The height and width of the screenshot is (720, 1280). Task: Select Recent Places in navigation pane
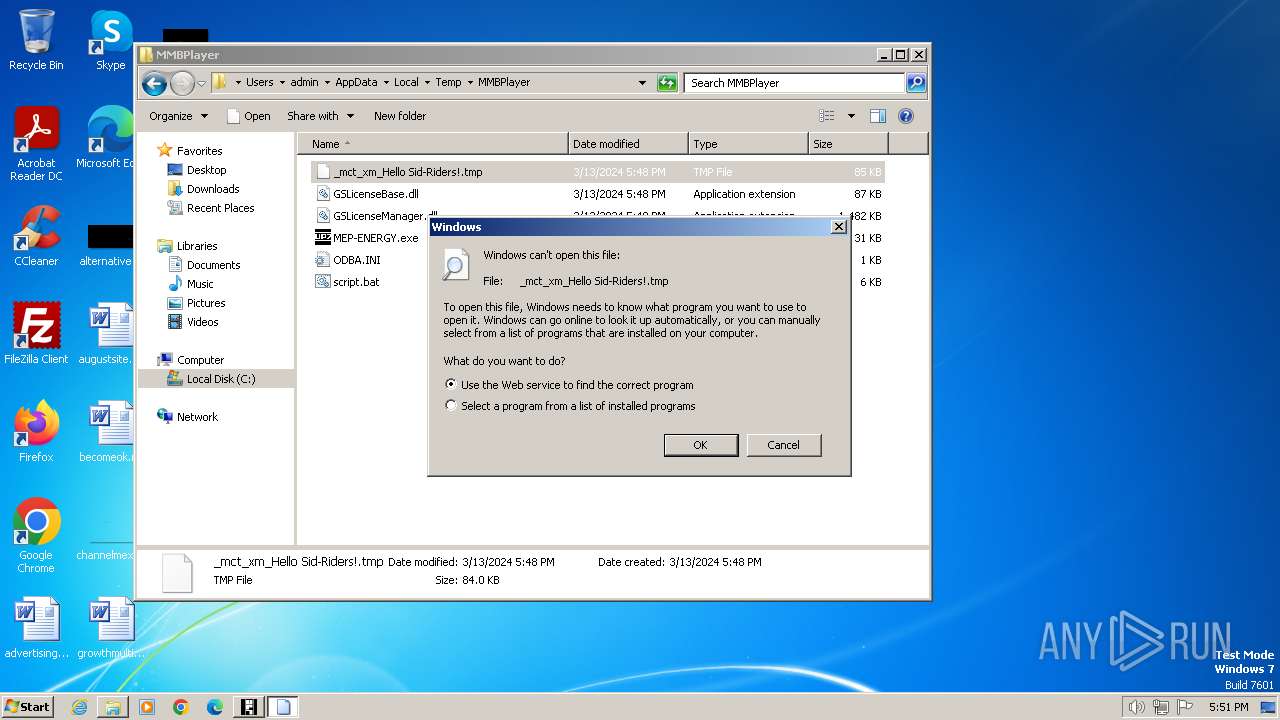pyautogui.click(x=220, y=208)
